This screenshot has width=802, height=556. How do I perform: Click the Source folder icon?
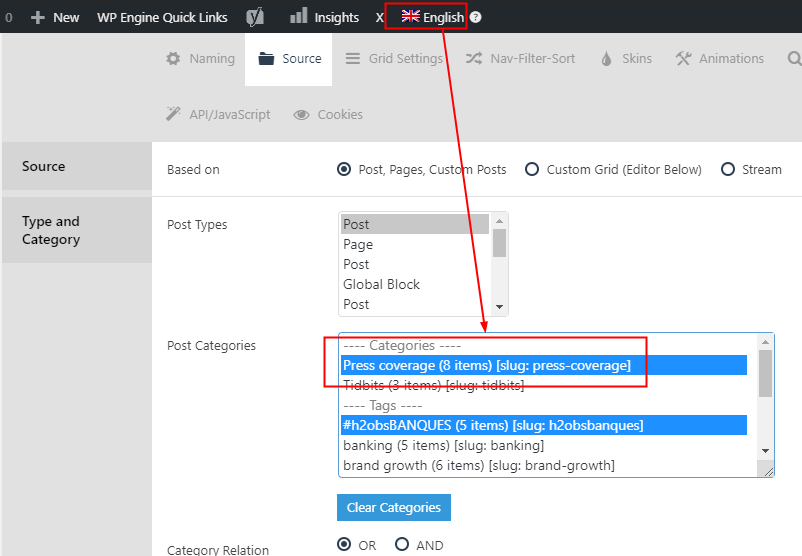click(266, 59)
